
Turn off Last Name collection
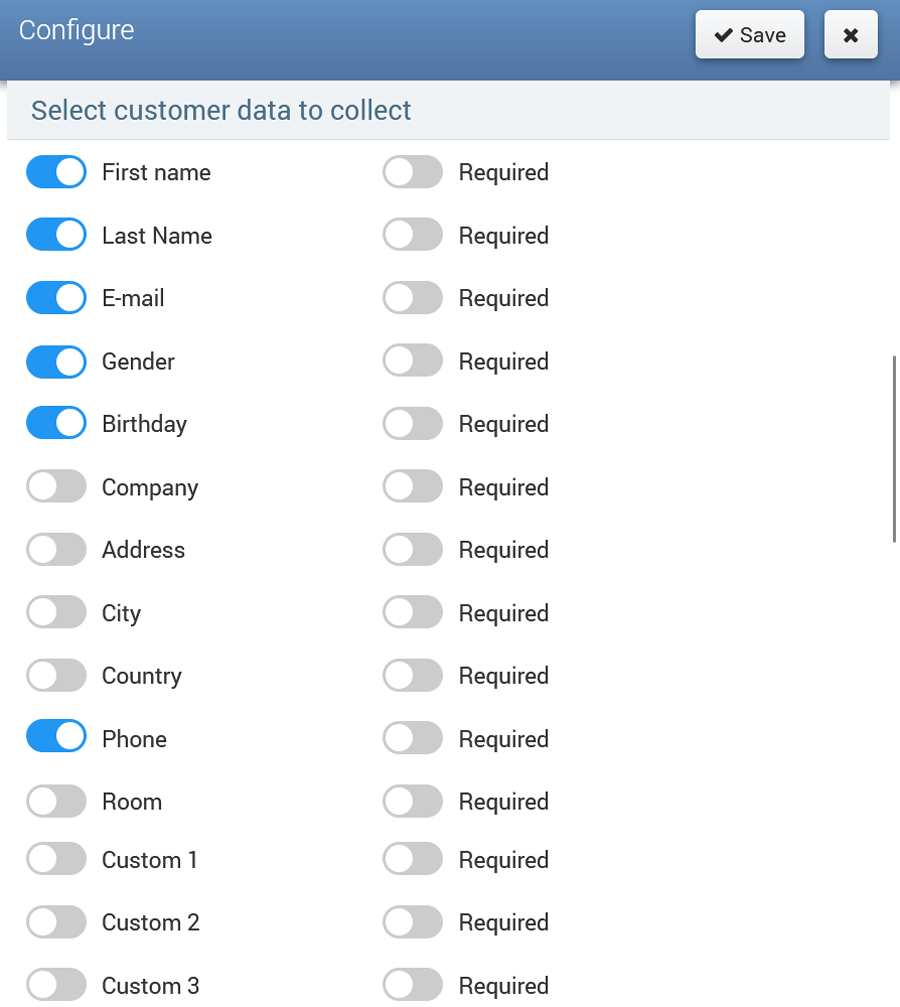coord(57,235)
